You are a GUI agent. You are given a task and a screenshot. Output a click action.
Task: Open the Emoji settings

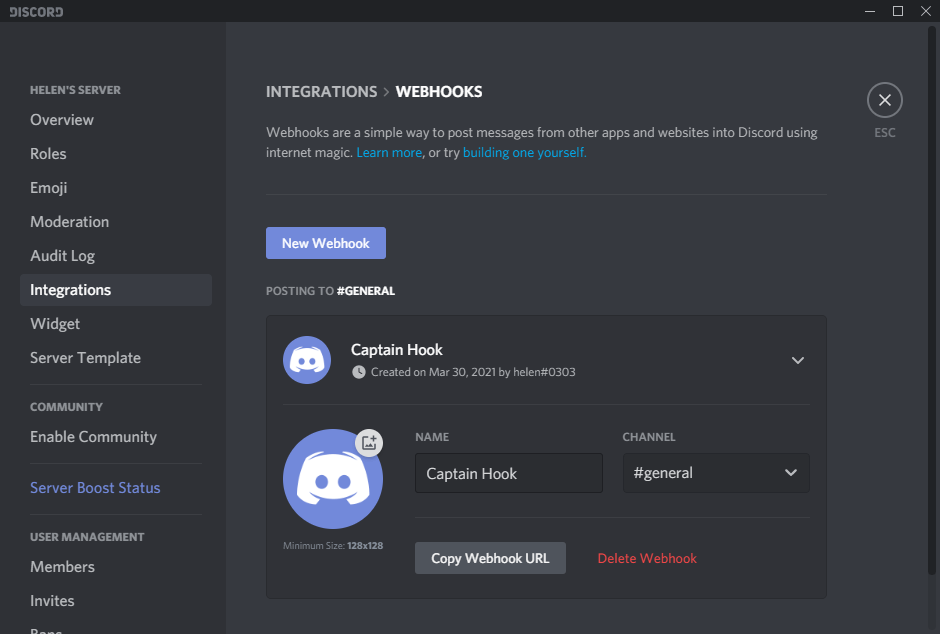pyautogui.click(x=49, y=188)
